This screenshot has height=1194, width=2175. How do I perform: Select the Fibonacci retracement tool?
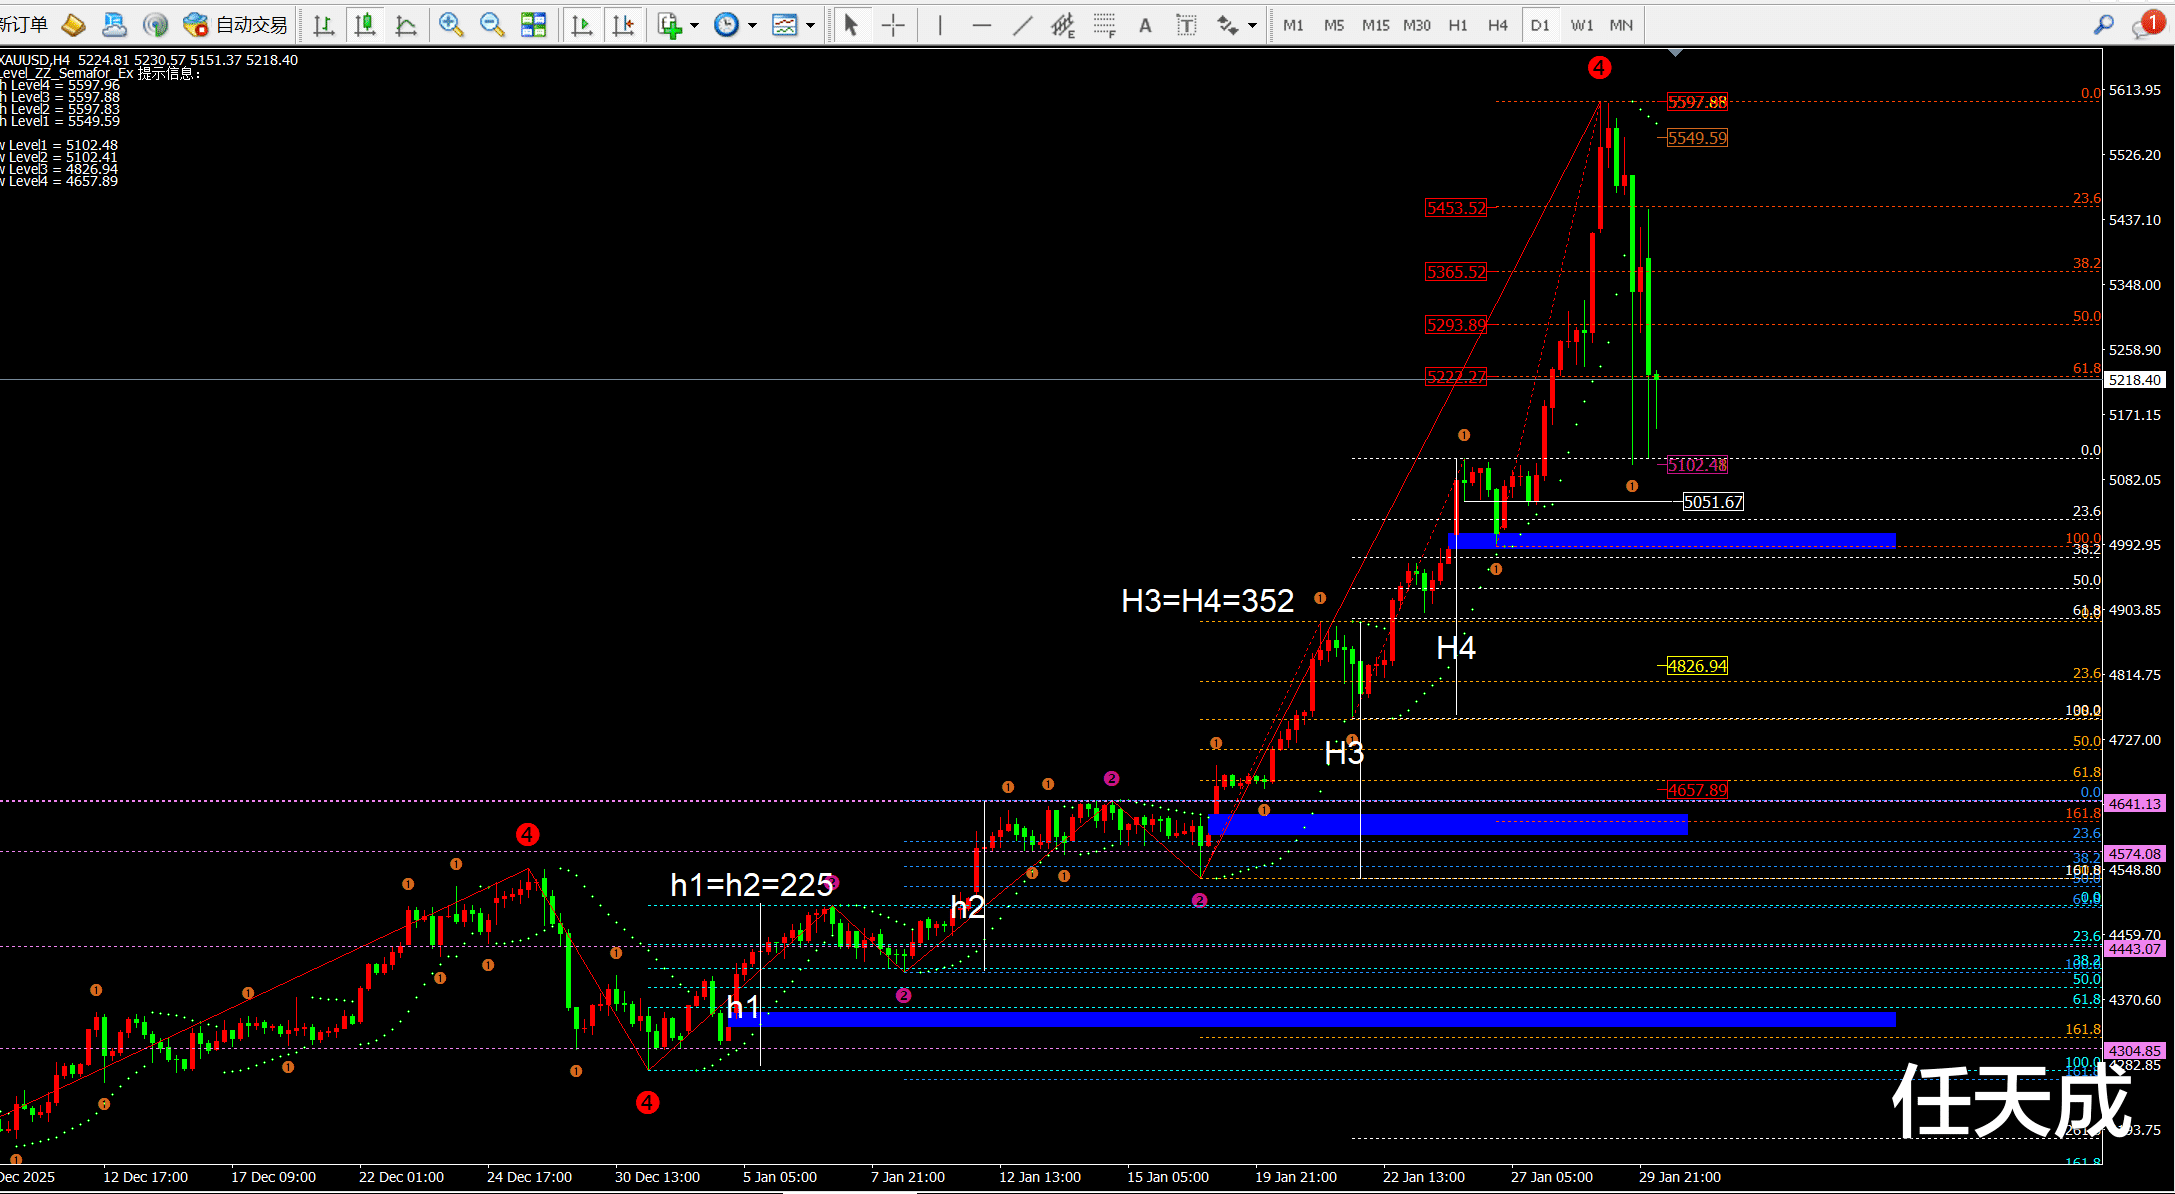point(1104,25)
